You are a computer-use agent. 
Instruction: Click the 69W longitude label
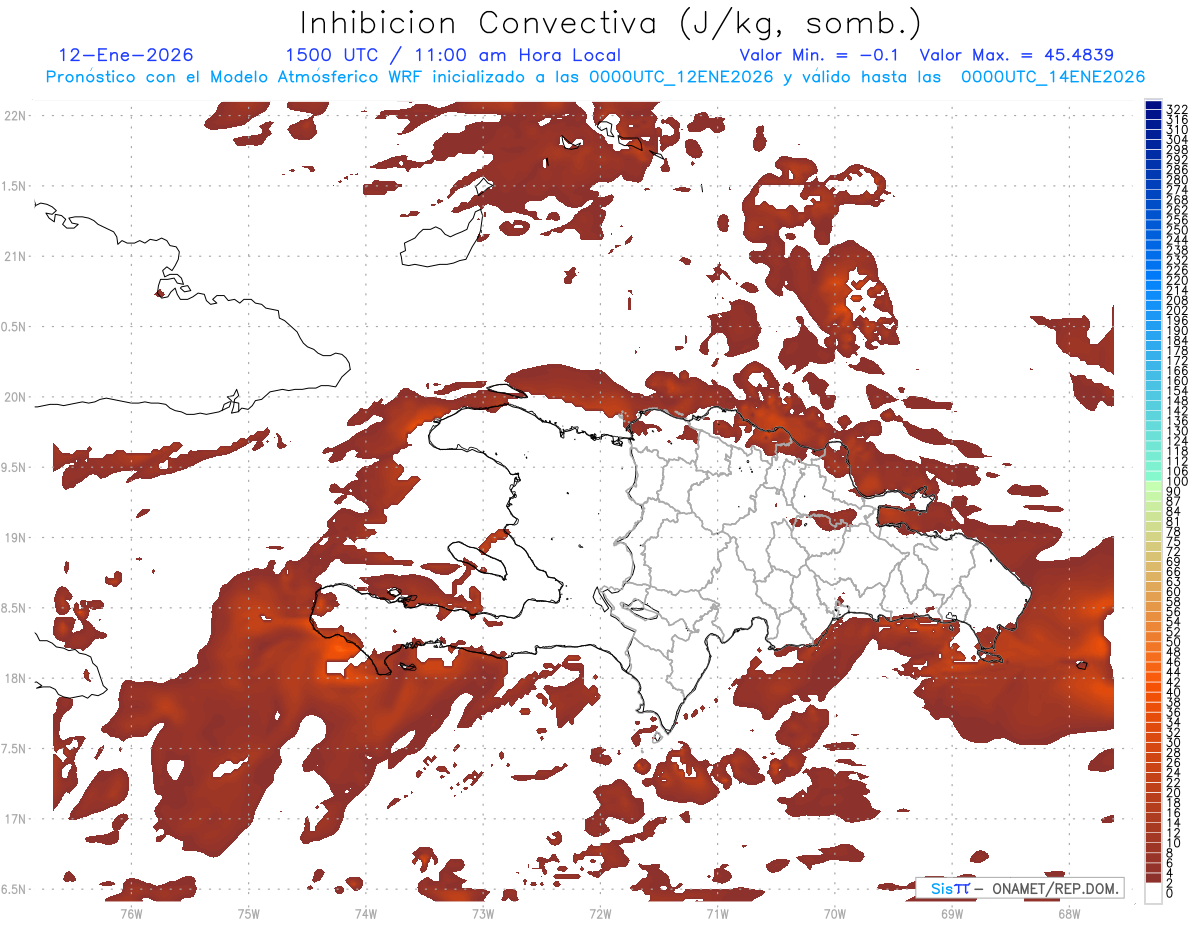[x=952, y=912]
